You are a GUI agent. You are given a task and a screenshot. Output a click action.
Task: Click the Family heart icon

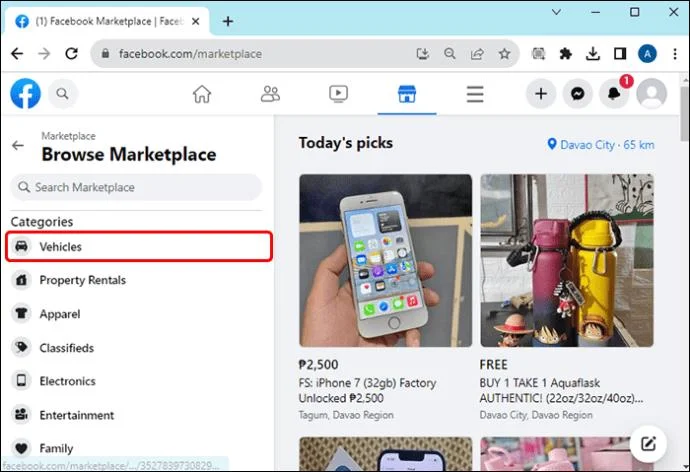[21, 448]
